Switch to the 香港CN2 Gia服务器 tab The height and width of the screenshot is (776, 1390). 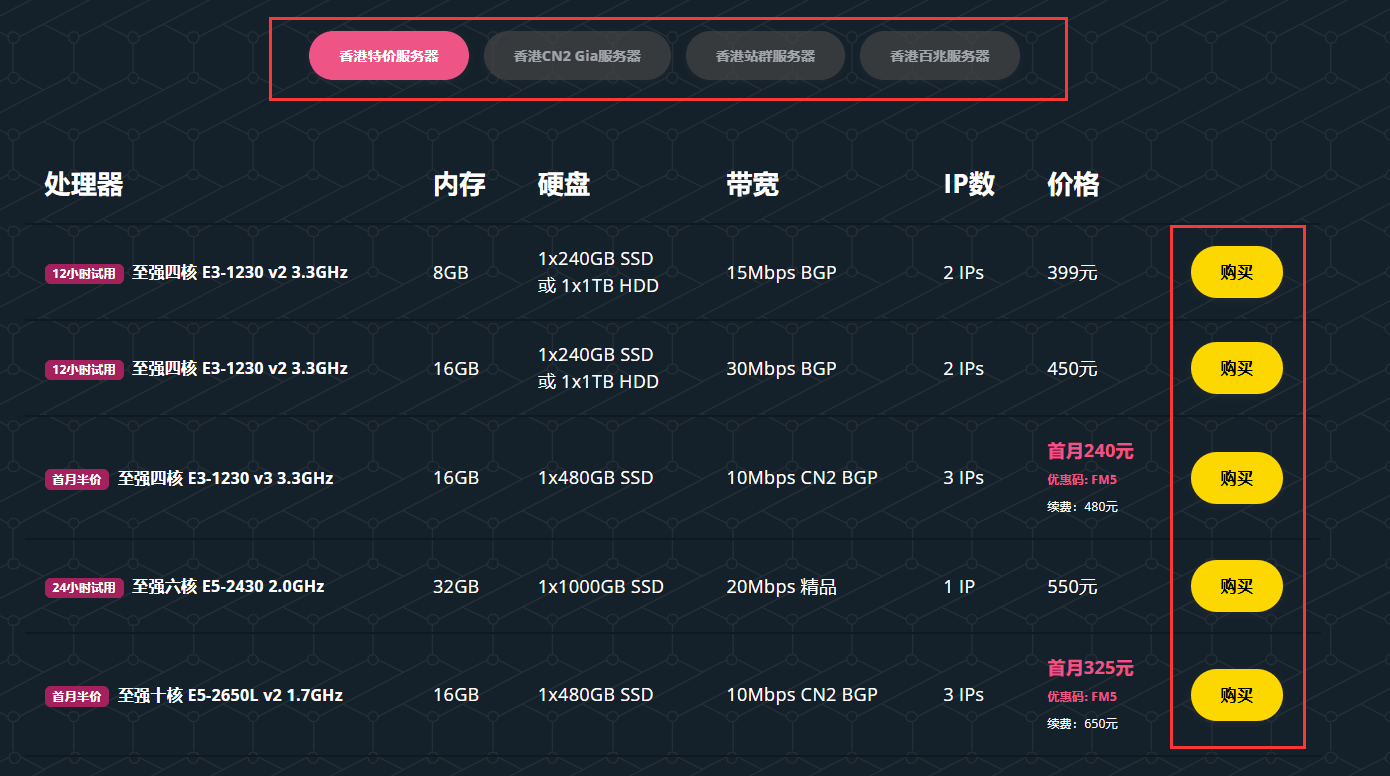point(577,56)
